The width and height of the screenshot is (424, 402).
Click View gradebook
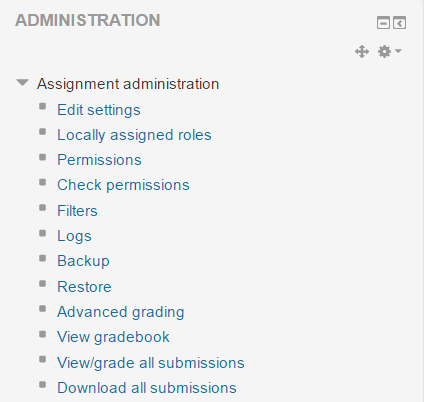tap(113, 337)
